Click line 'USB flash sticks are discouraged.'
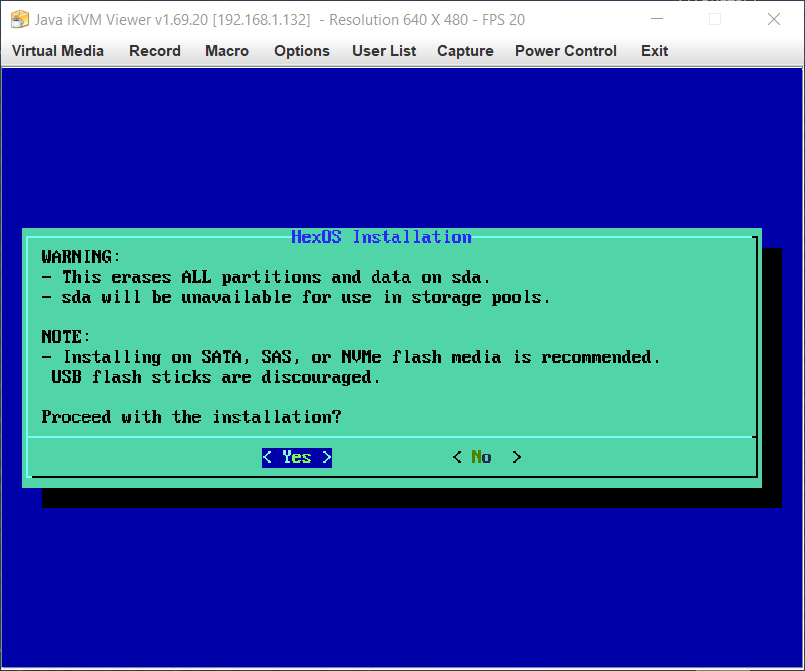Viewport: 805px width, 671px height. [x=216, y=377]
